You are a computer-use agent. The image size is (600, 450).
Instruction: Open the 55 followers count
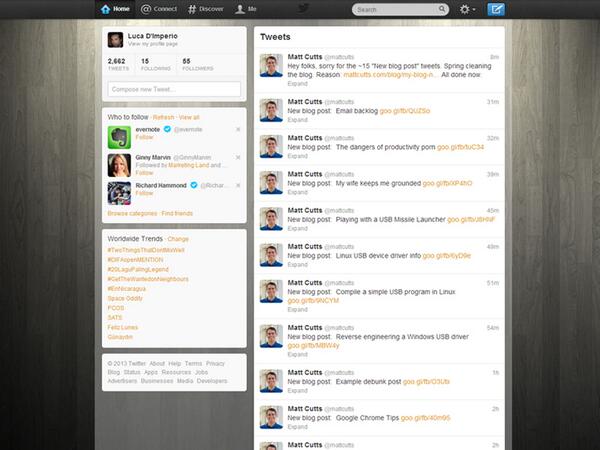(x=197, y=64)
